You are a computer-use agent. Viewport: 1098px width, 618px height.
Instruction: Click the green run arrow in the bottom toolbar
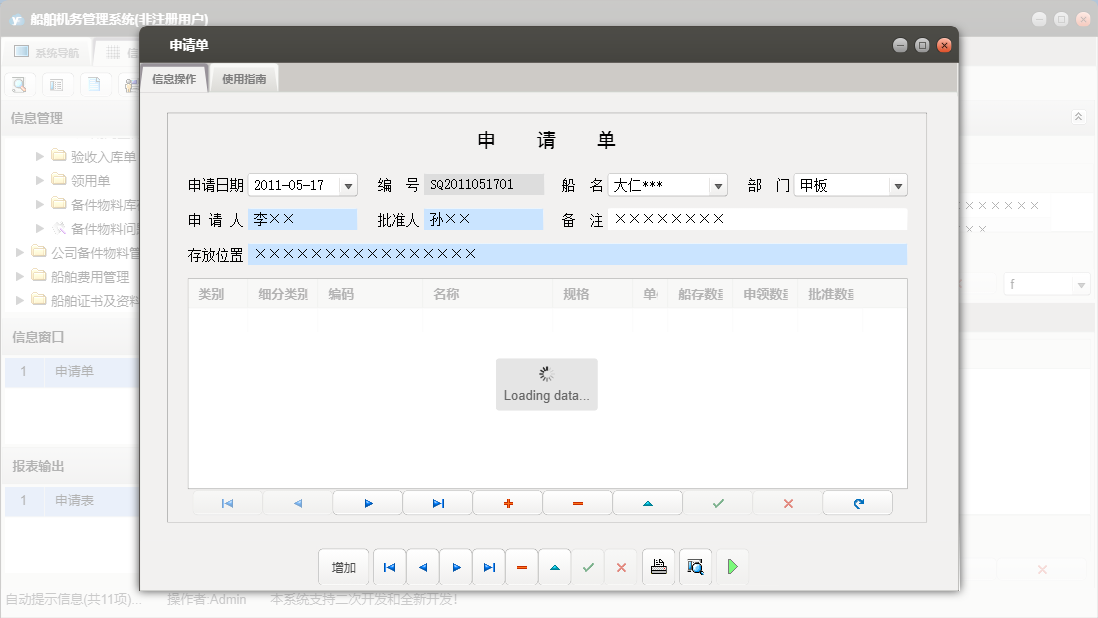tap(732, 567)
